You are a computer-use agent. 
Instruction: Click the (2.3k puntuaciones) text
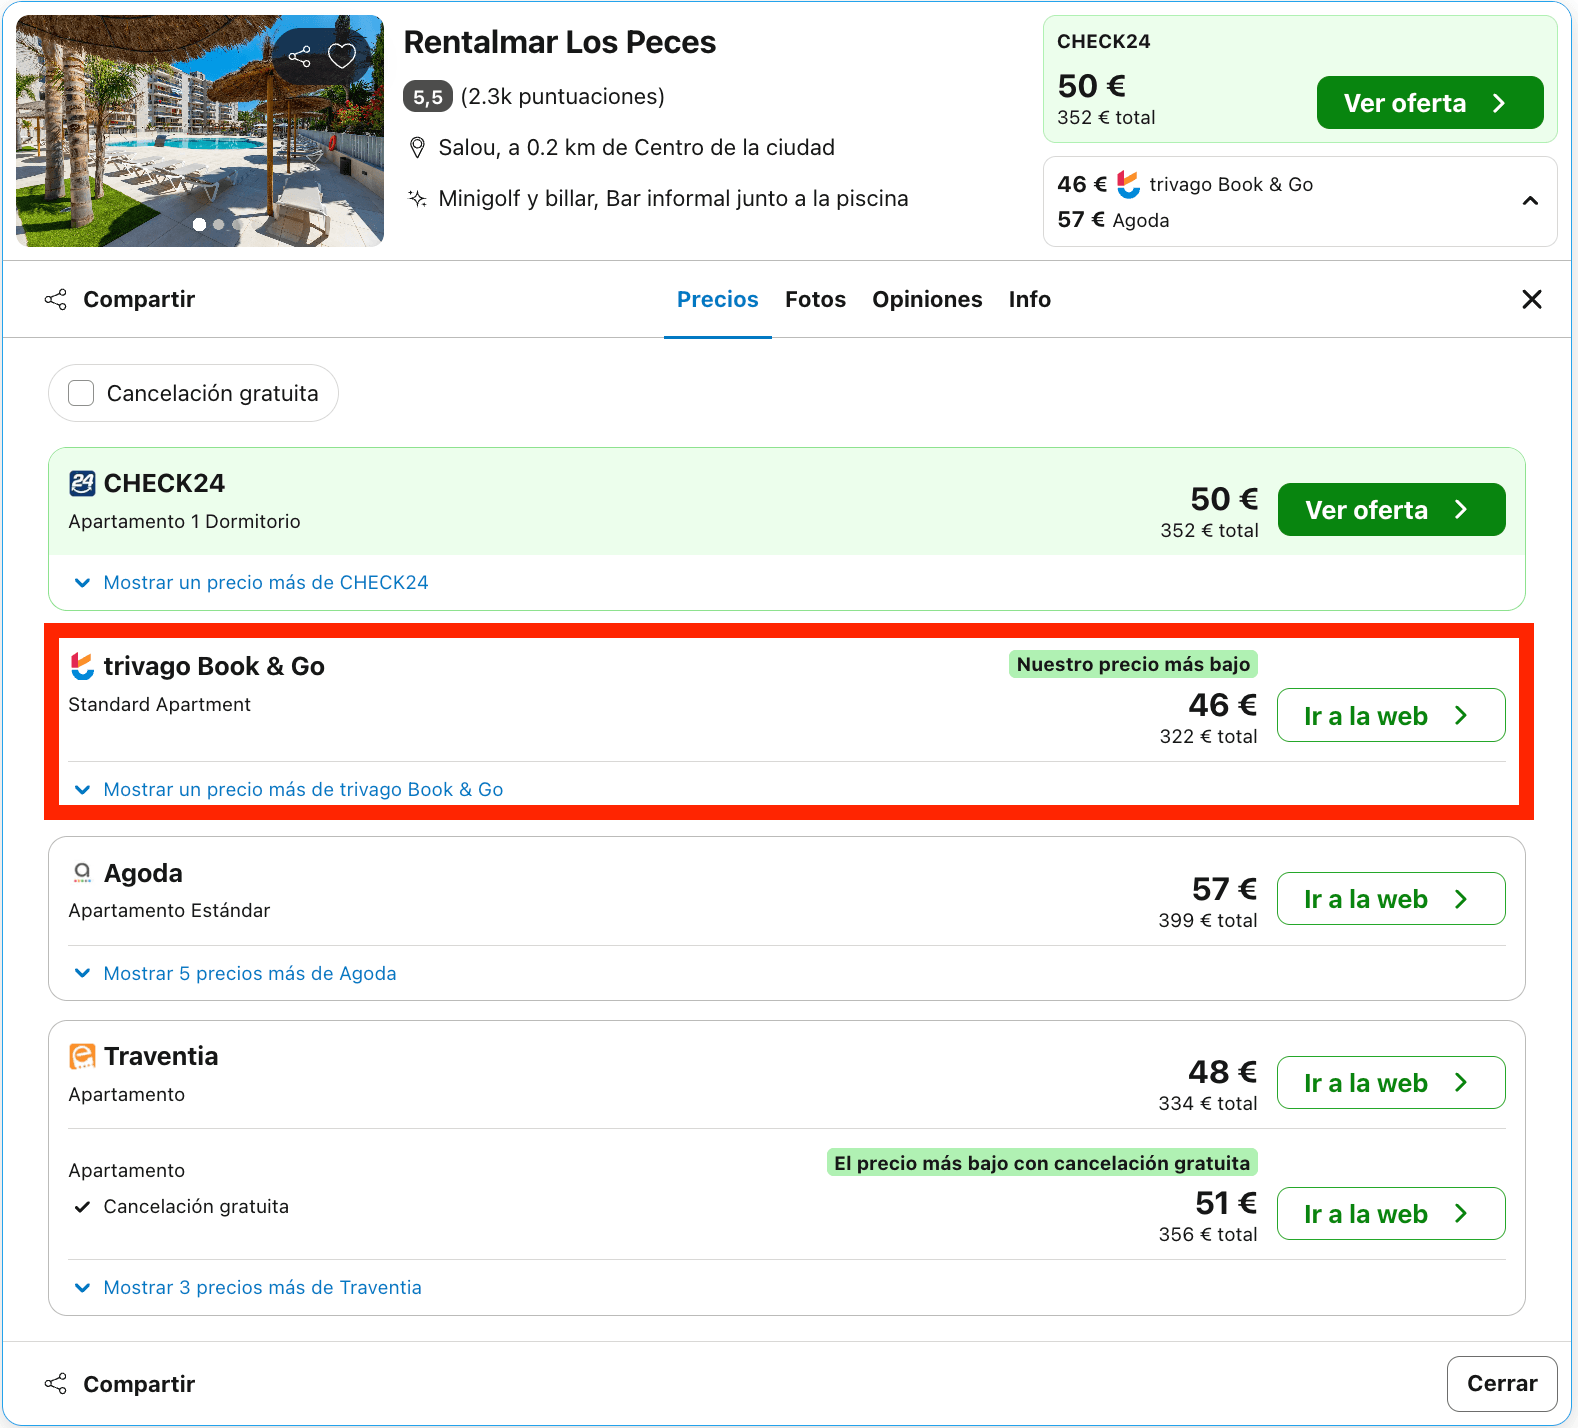(563, 97)
